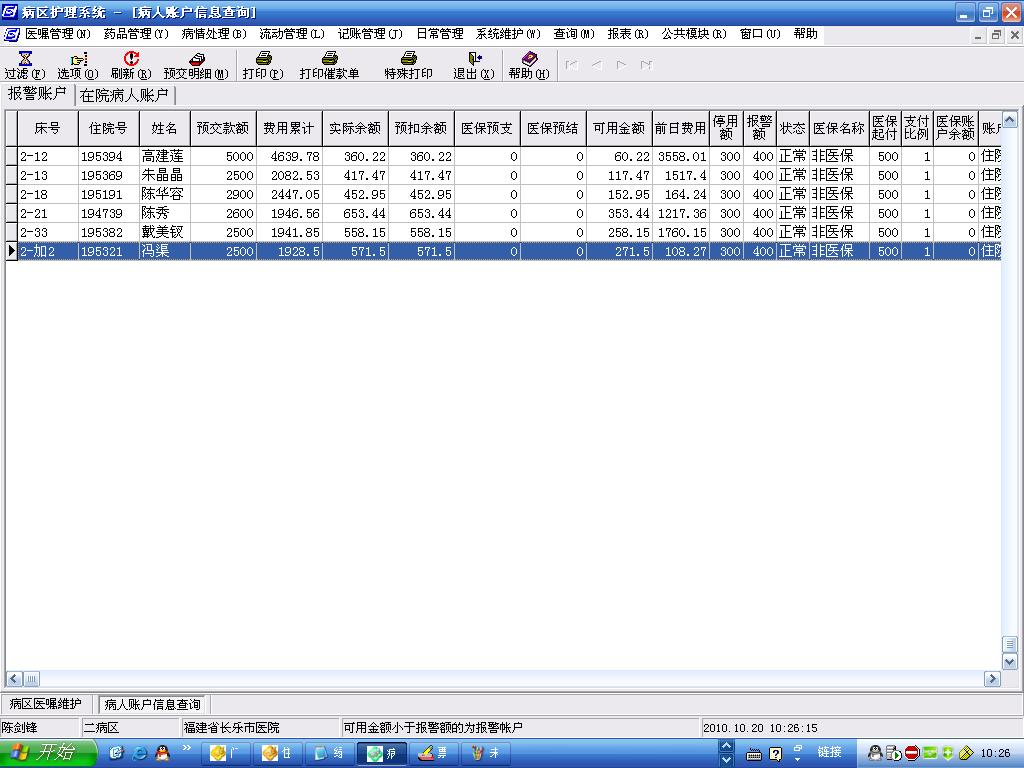The image size is (1024, 768).
Task: Go to previous record arrow
Action: 597,65
